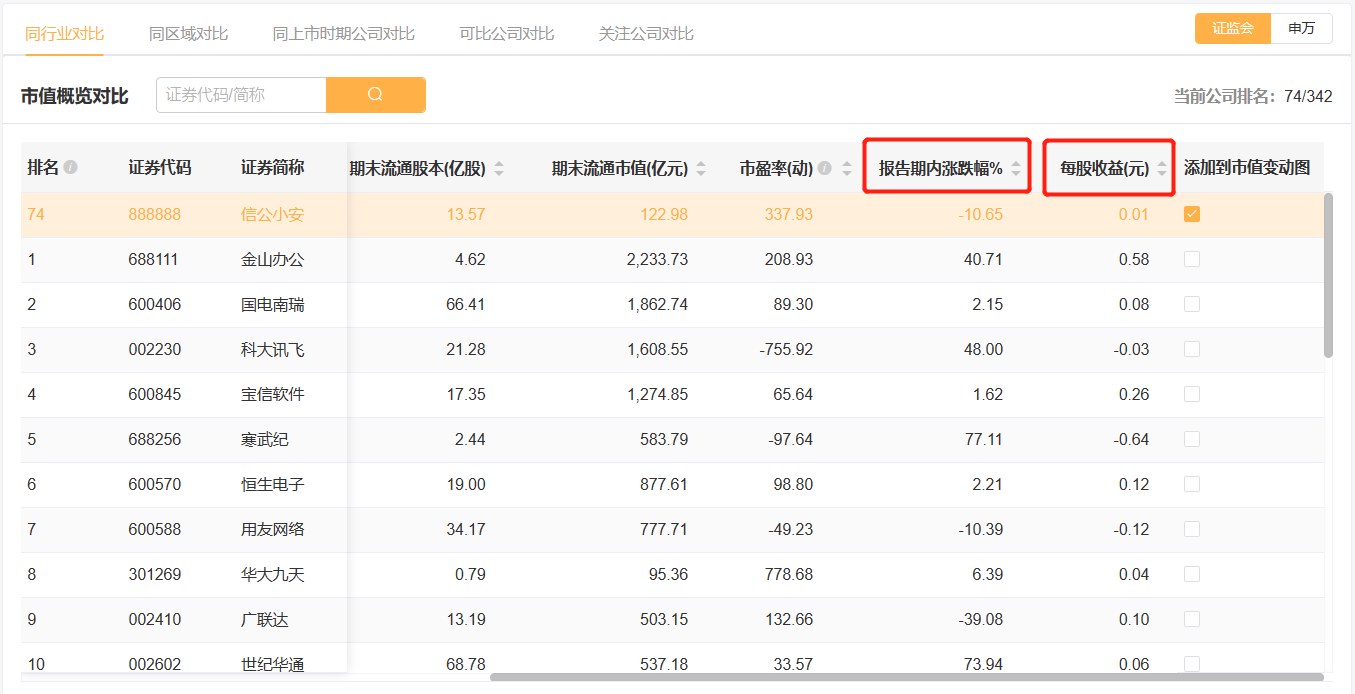
Task: Click the stock code 002230
Action: pos(155,349)
